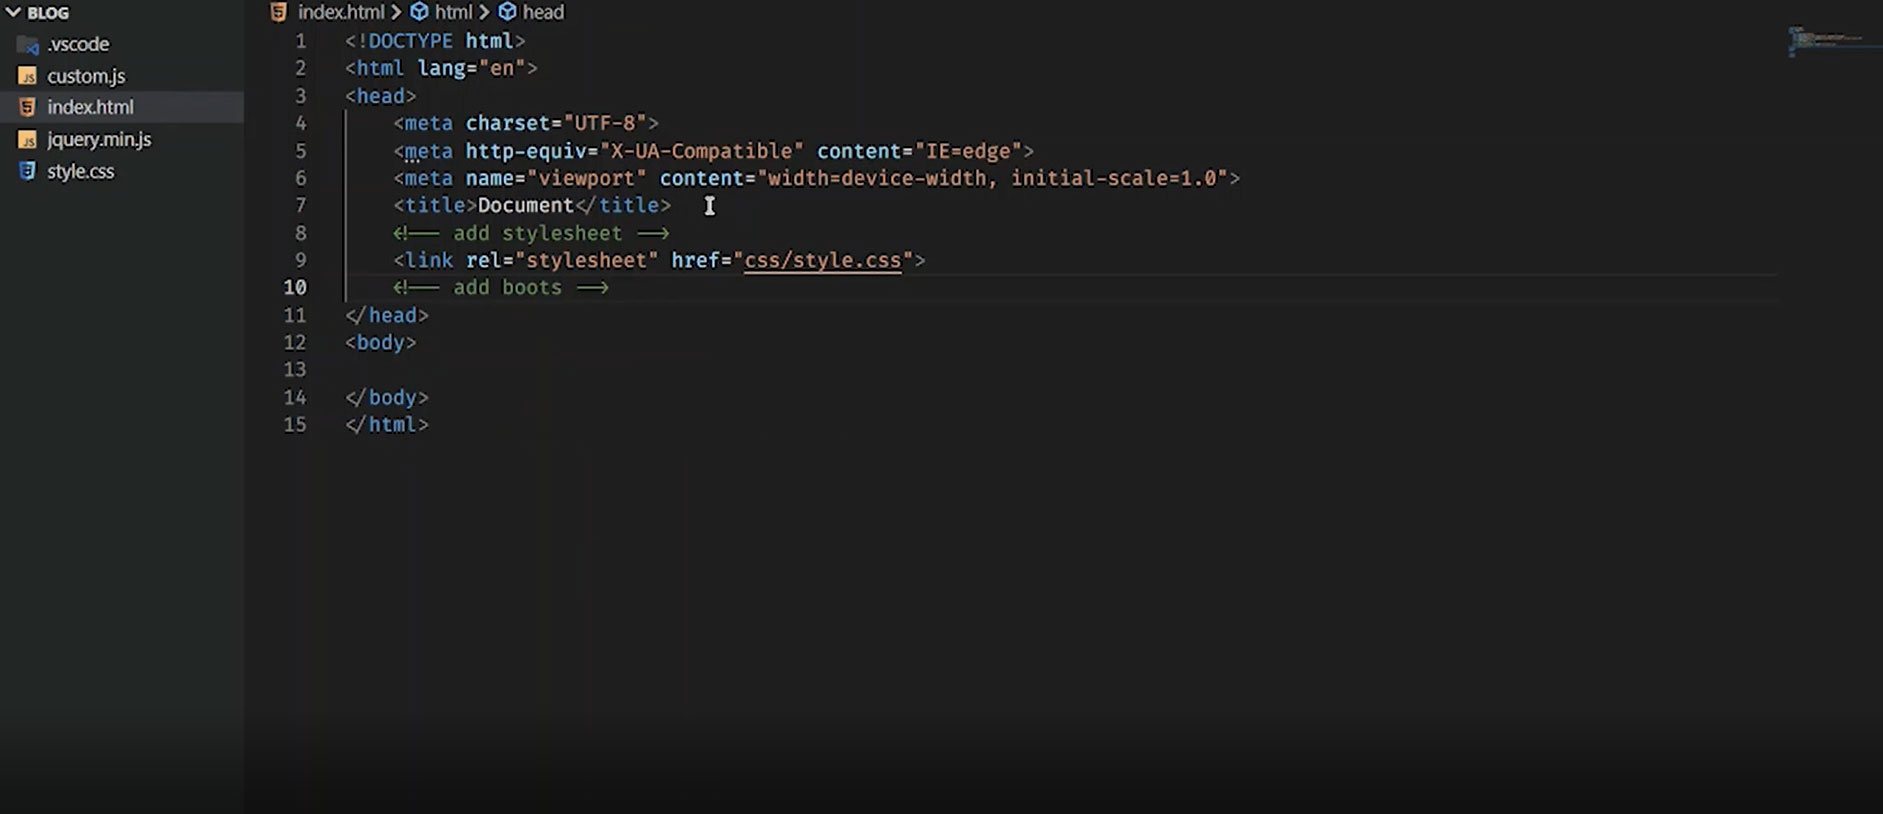Expand the .vscode folder

click(x=78, y=45)
